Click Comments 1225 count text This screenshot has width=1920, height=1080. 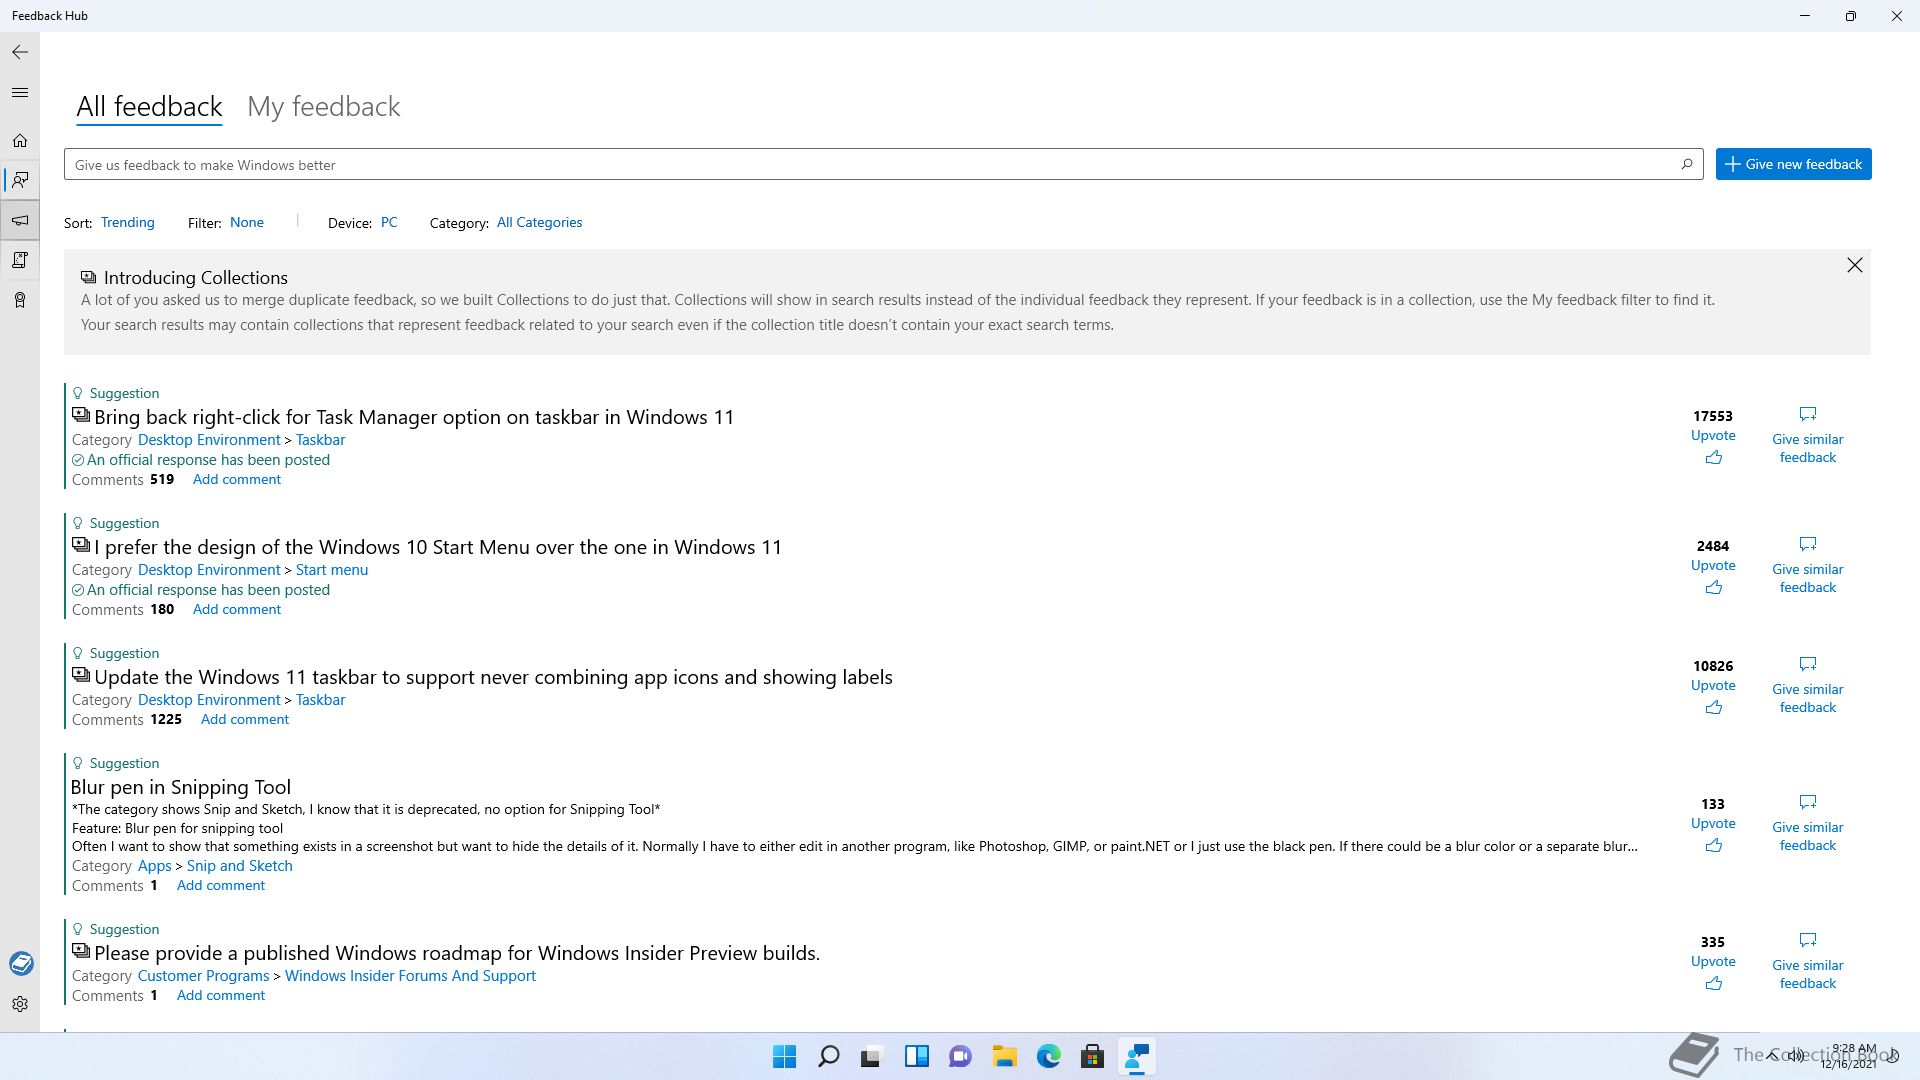pos(127,719)
